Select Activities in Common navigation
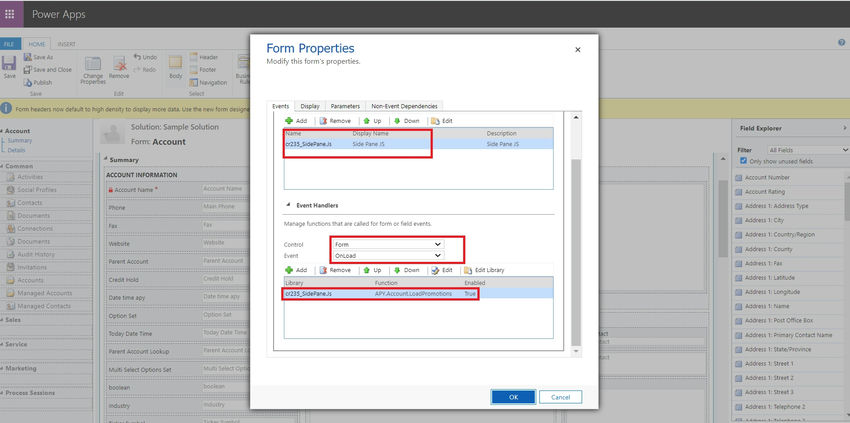Image resolution: width=850 pixels, height=423 pixels. [x=30, y=177]
